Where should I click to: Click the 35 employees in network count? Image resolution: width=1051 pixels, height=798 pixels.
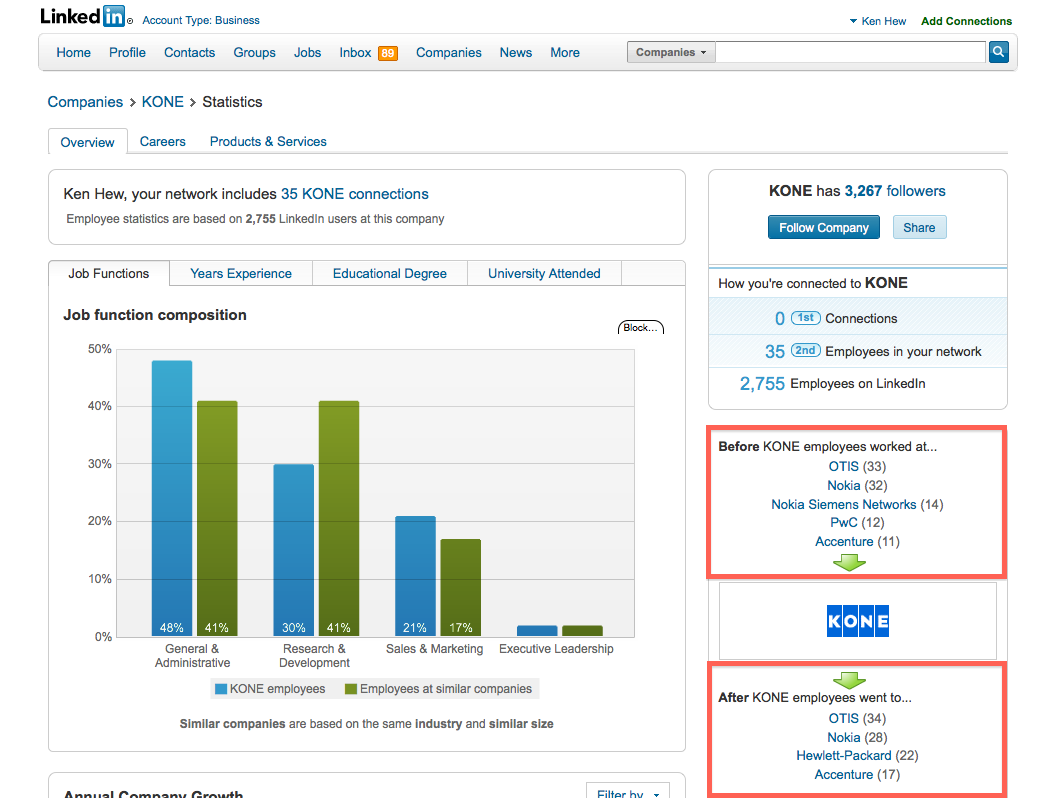(774, 351)
